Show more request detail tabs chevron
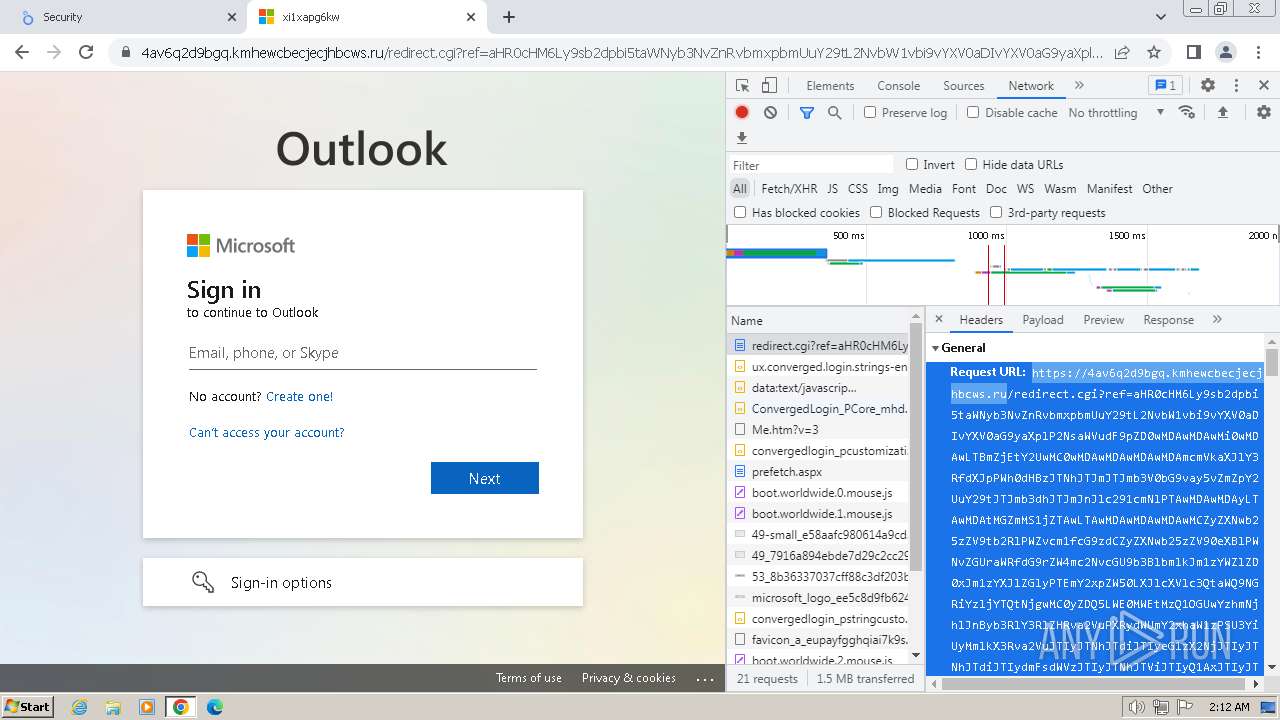This screenshot has width=1280, height=720. pos(1217,320)
